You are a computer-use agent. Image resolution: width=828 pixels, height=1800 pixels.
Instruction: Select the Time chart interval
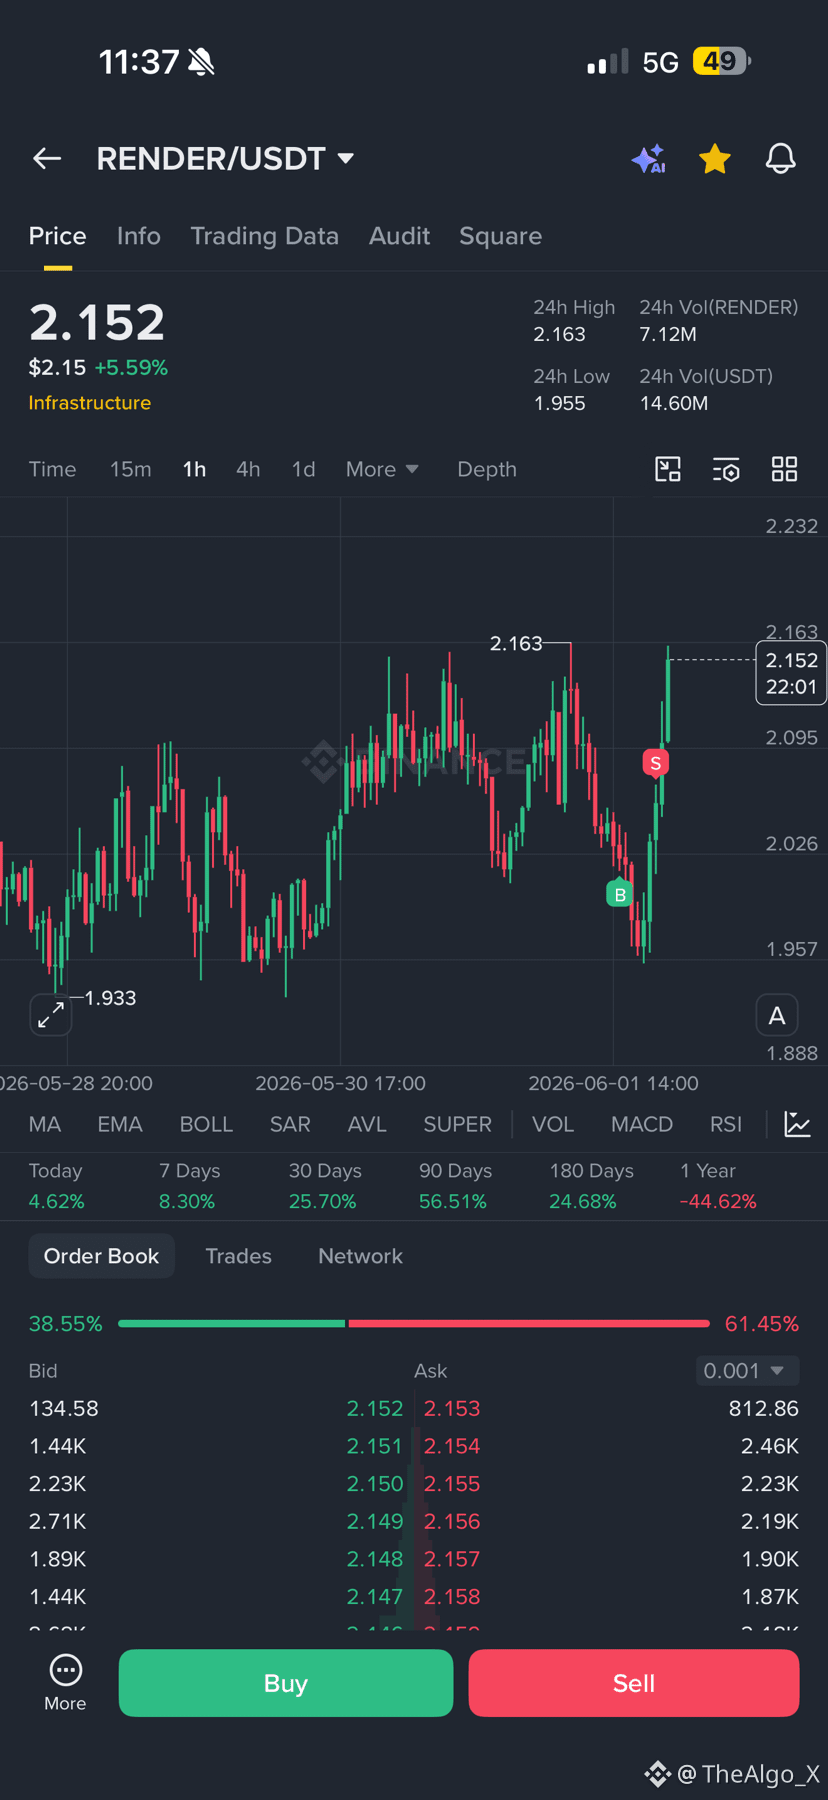pos(52,469)
